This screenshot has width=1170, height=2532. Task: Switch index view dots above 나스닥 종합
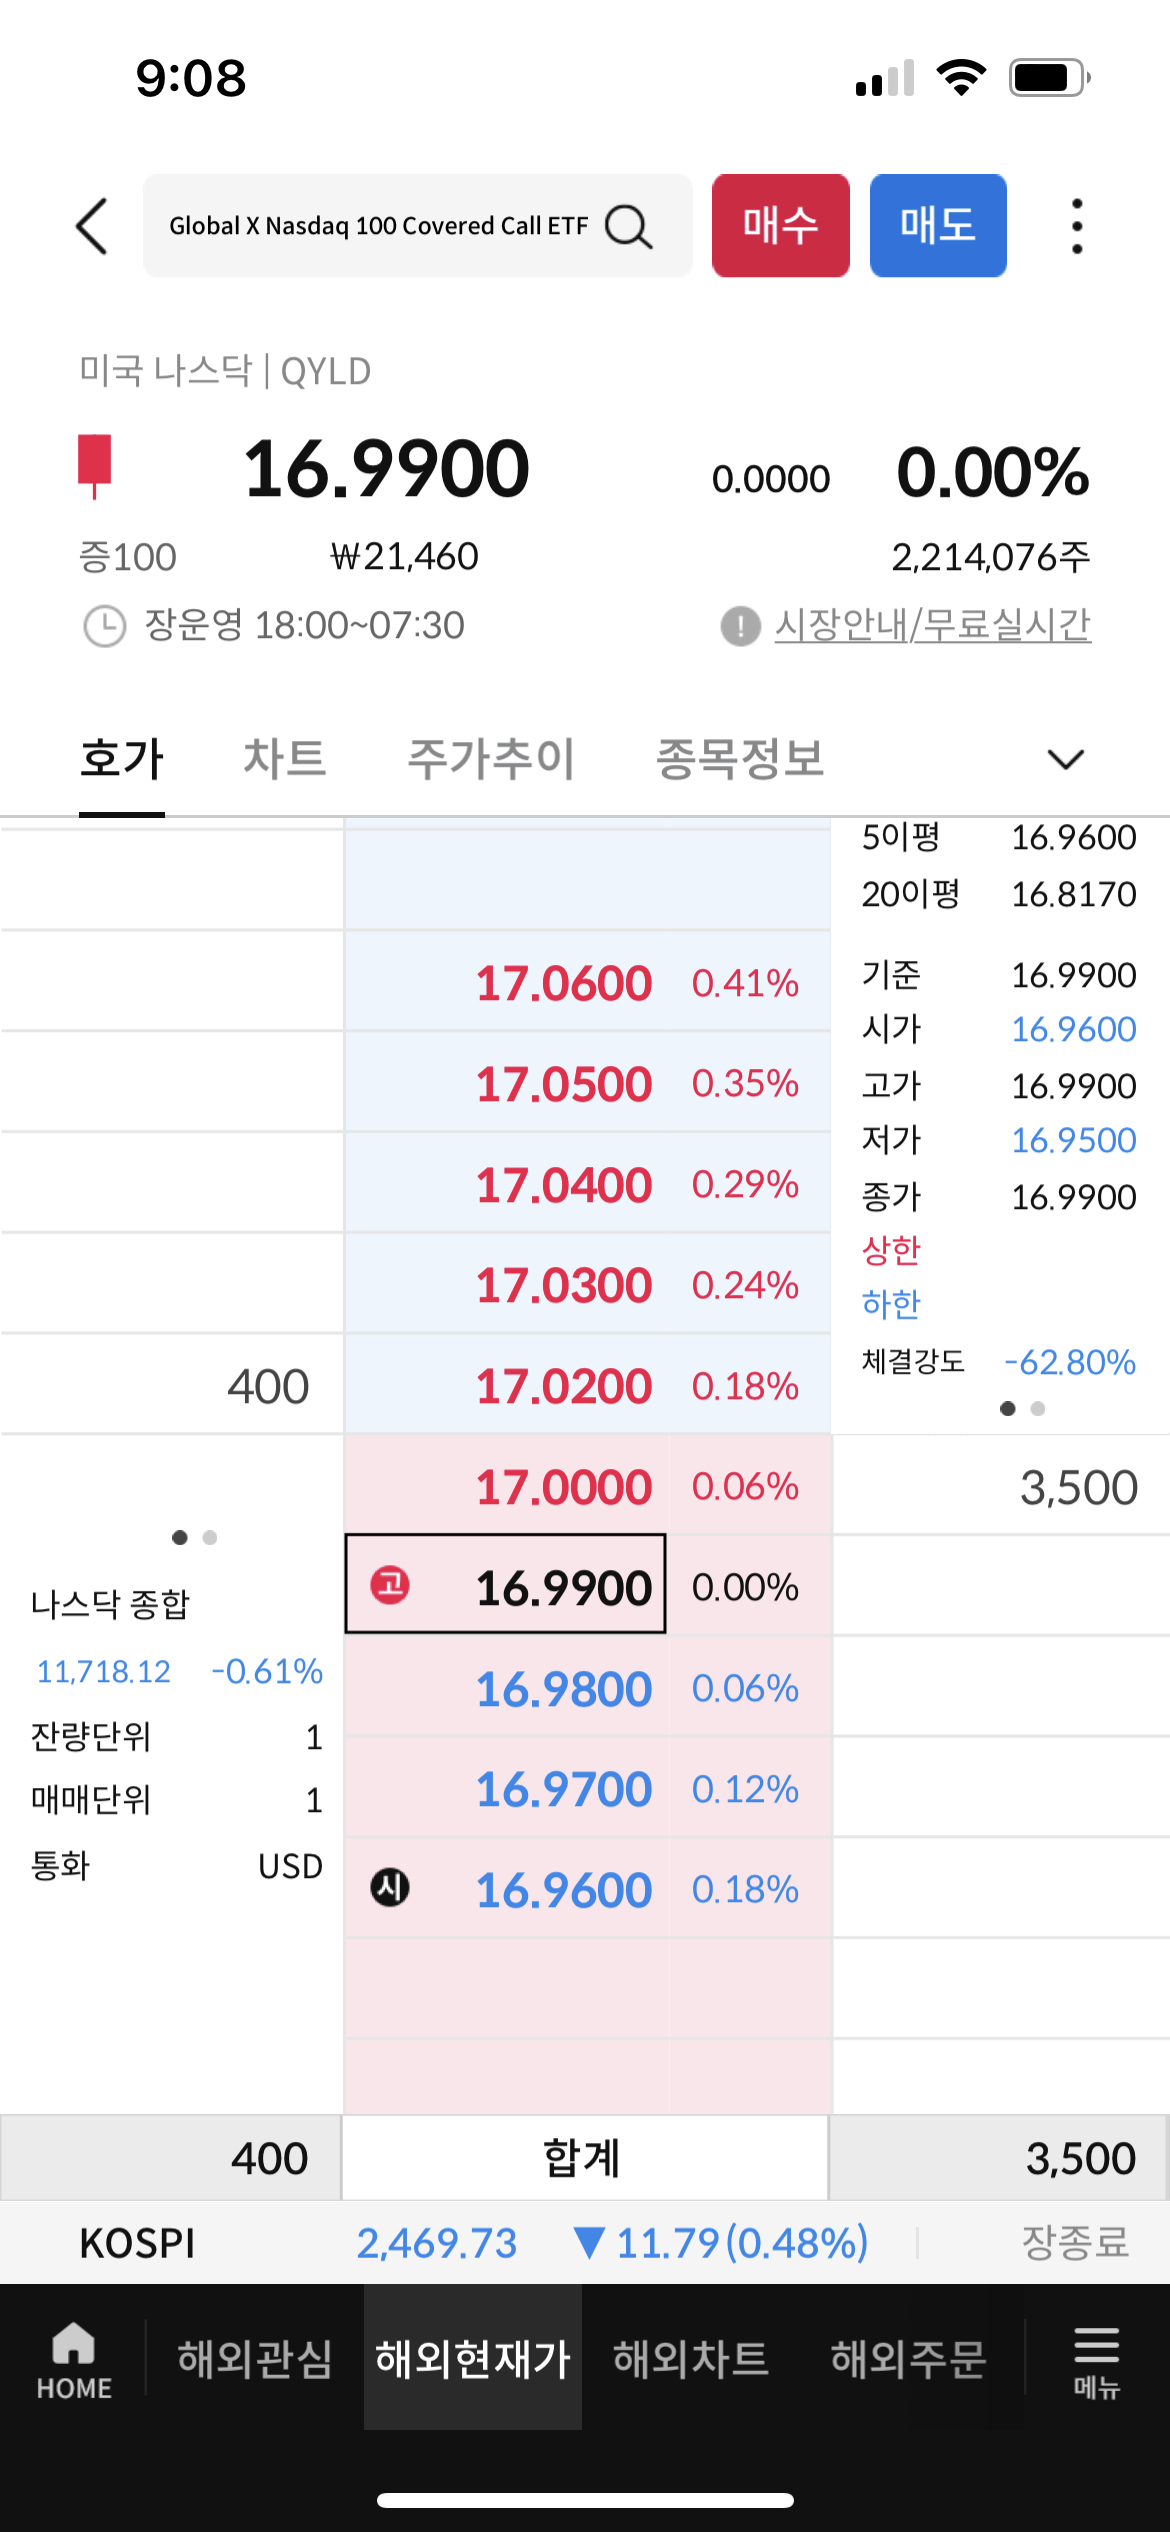[x=194, y=1539]
